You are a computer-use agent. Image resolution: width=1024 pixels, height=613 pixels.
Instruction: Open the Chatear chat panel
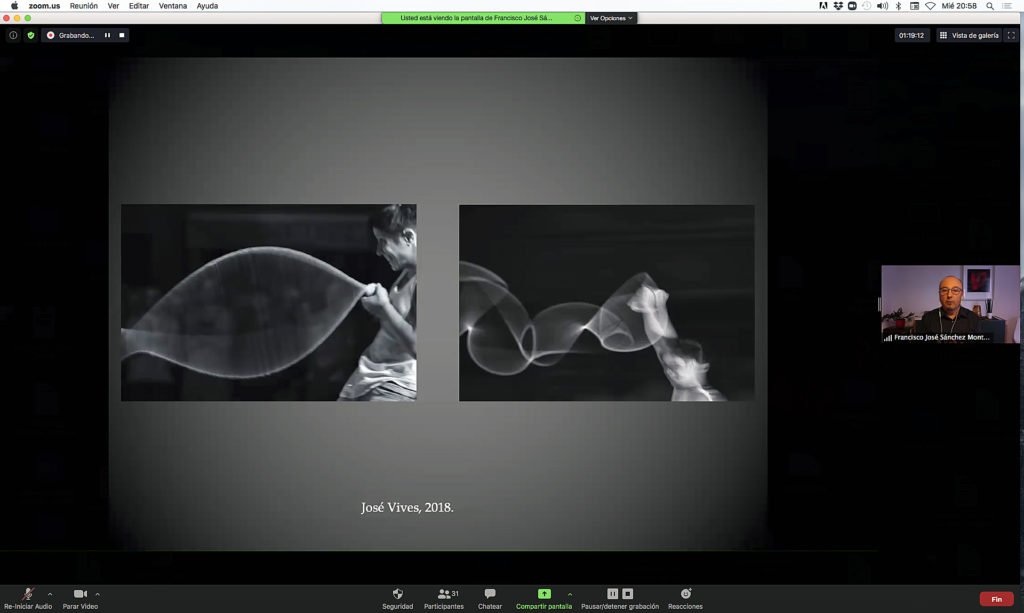[490, 594]
